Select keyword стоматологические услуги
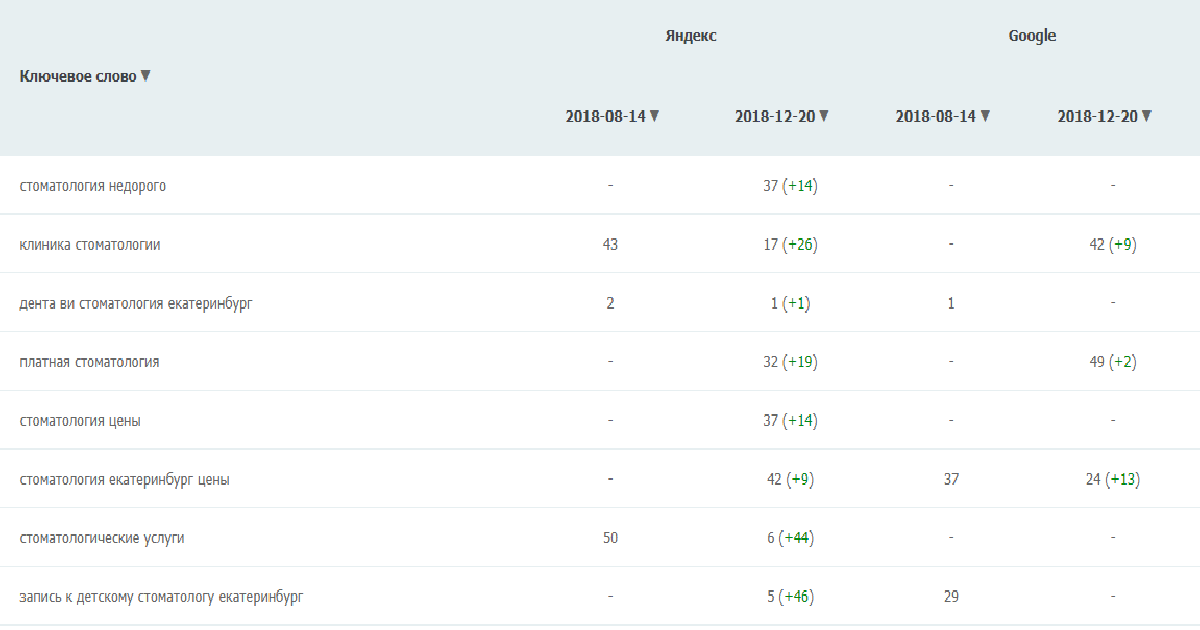The width and height of the screenshot is (1200, 630). point(102,538)
